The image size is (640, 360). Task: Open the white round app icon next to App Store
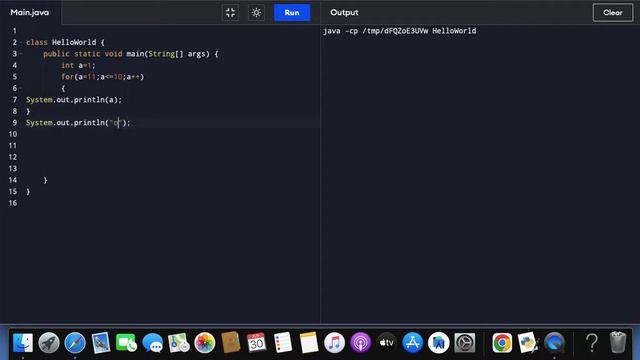coord(439,342)
